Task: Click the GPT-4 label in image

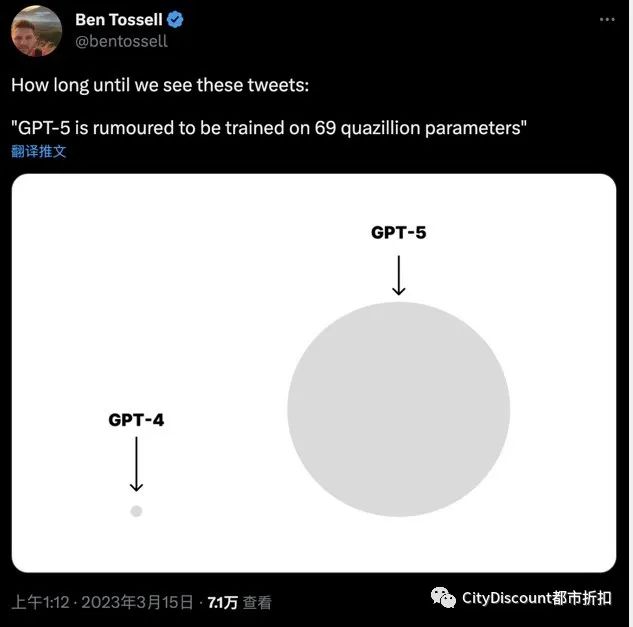Action: click(x=136, y=420)
